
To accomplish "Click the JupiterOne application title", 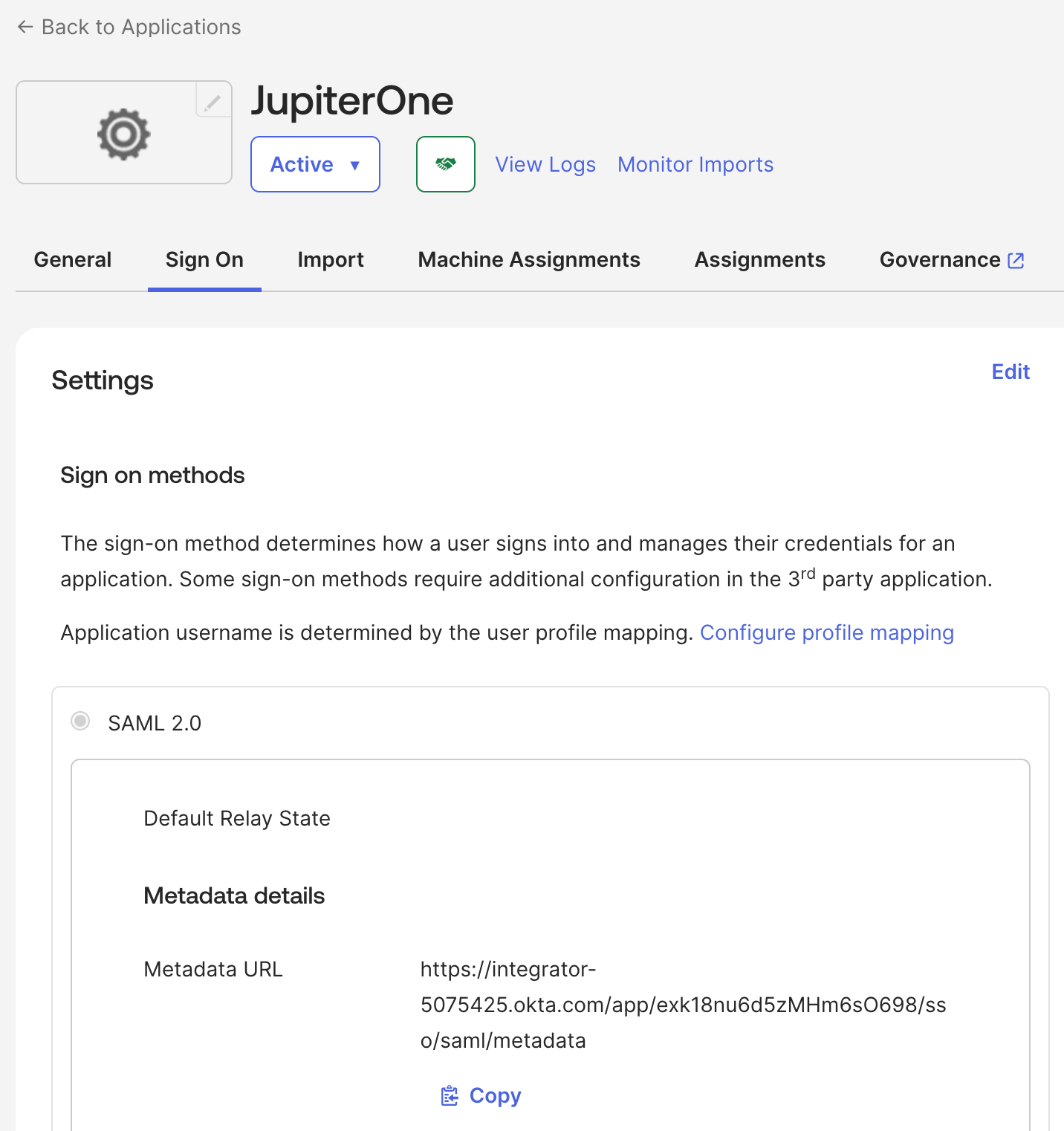I will coord(352,100).
